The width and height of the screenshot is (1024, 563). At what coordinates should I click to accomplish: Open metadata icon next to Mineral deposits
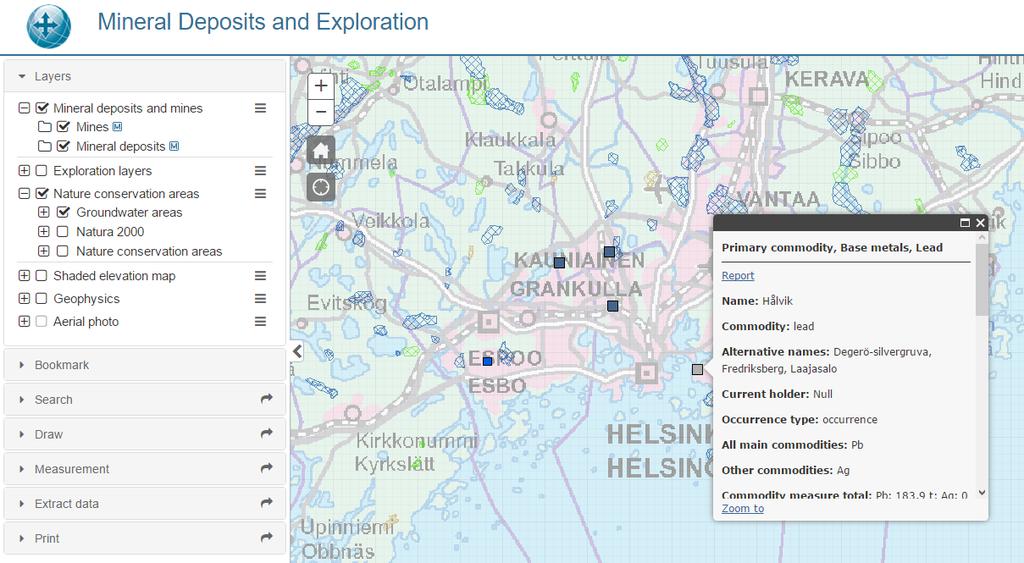click(x=174, y=146)
